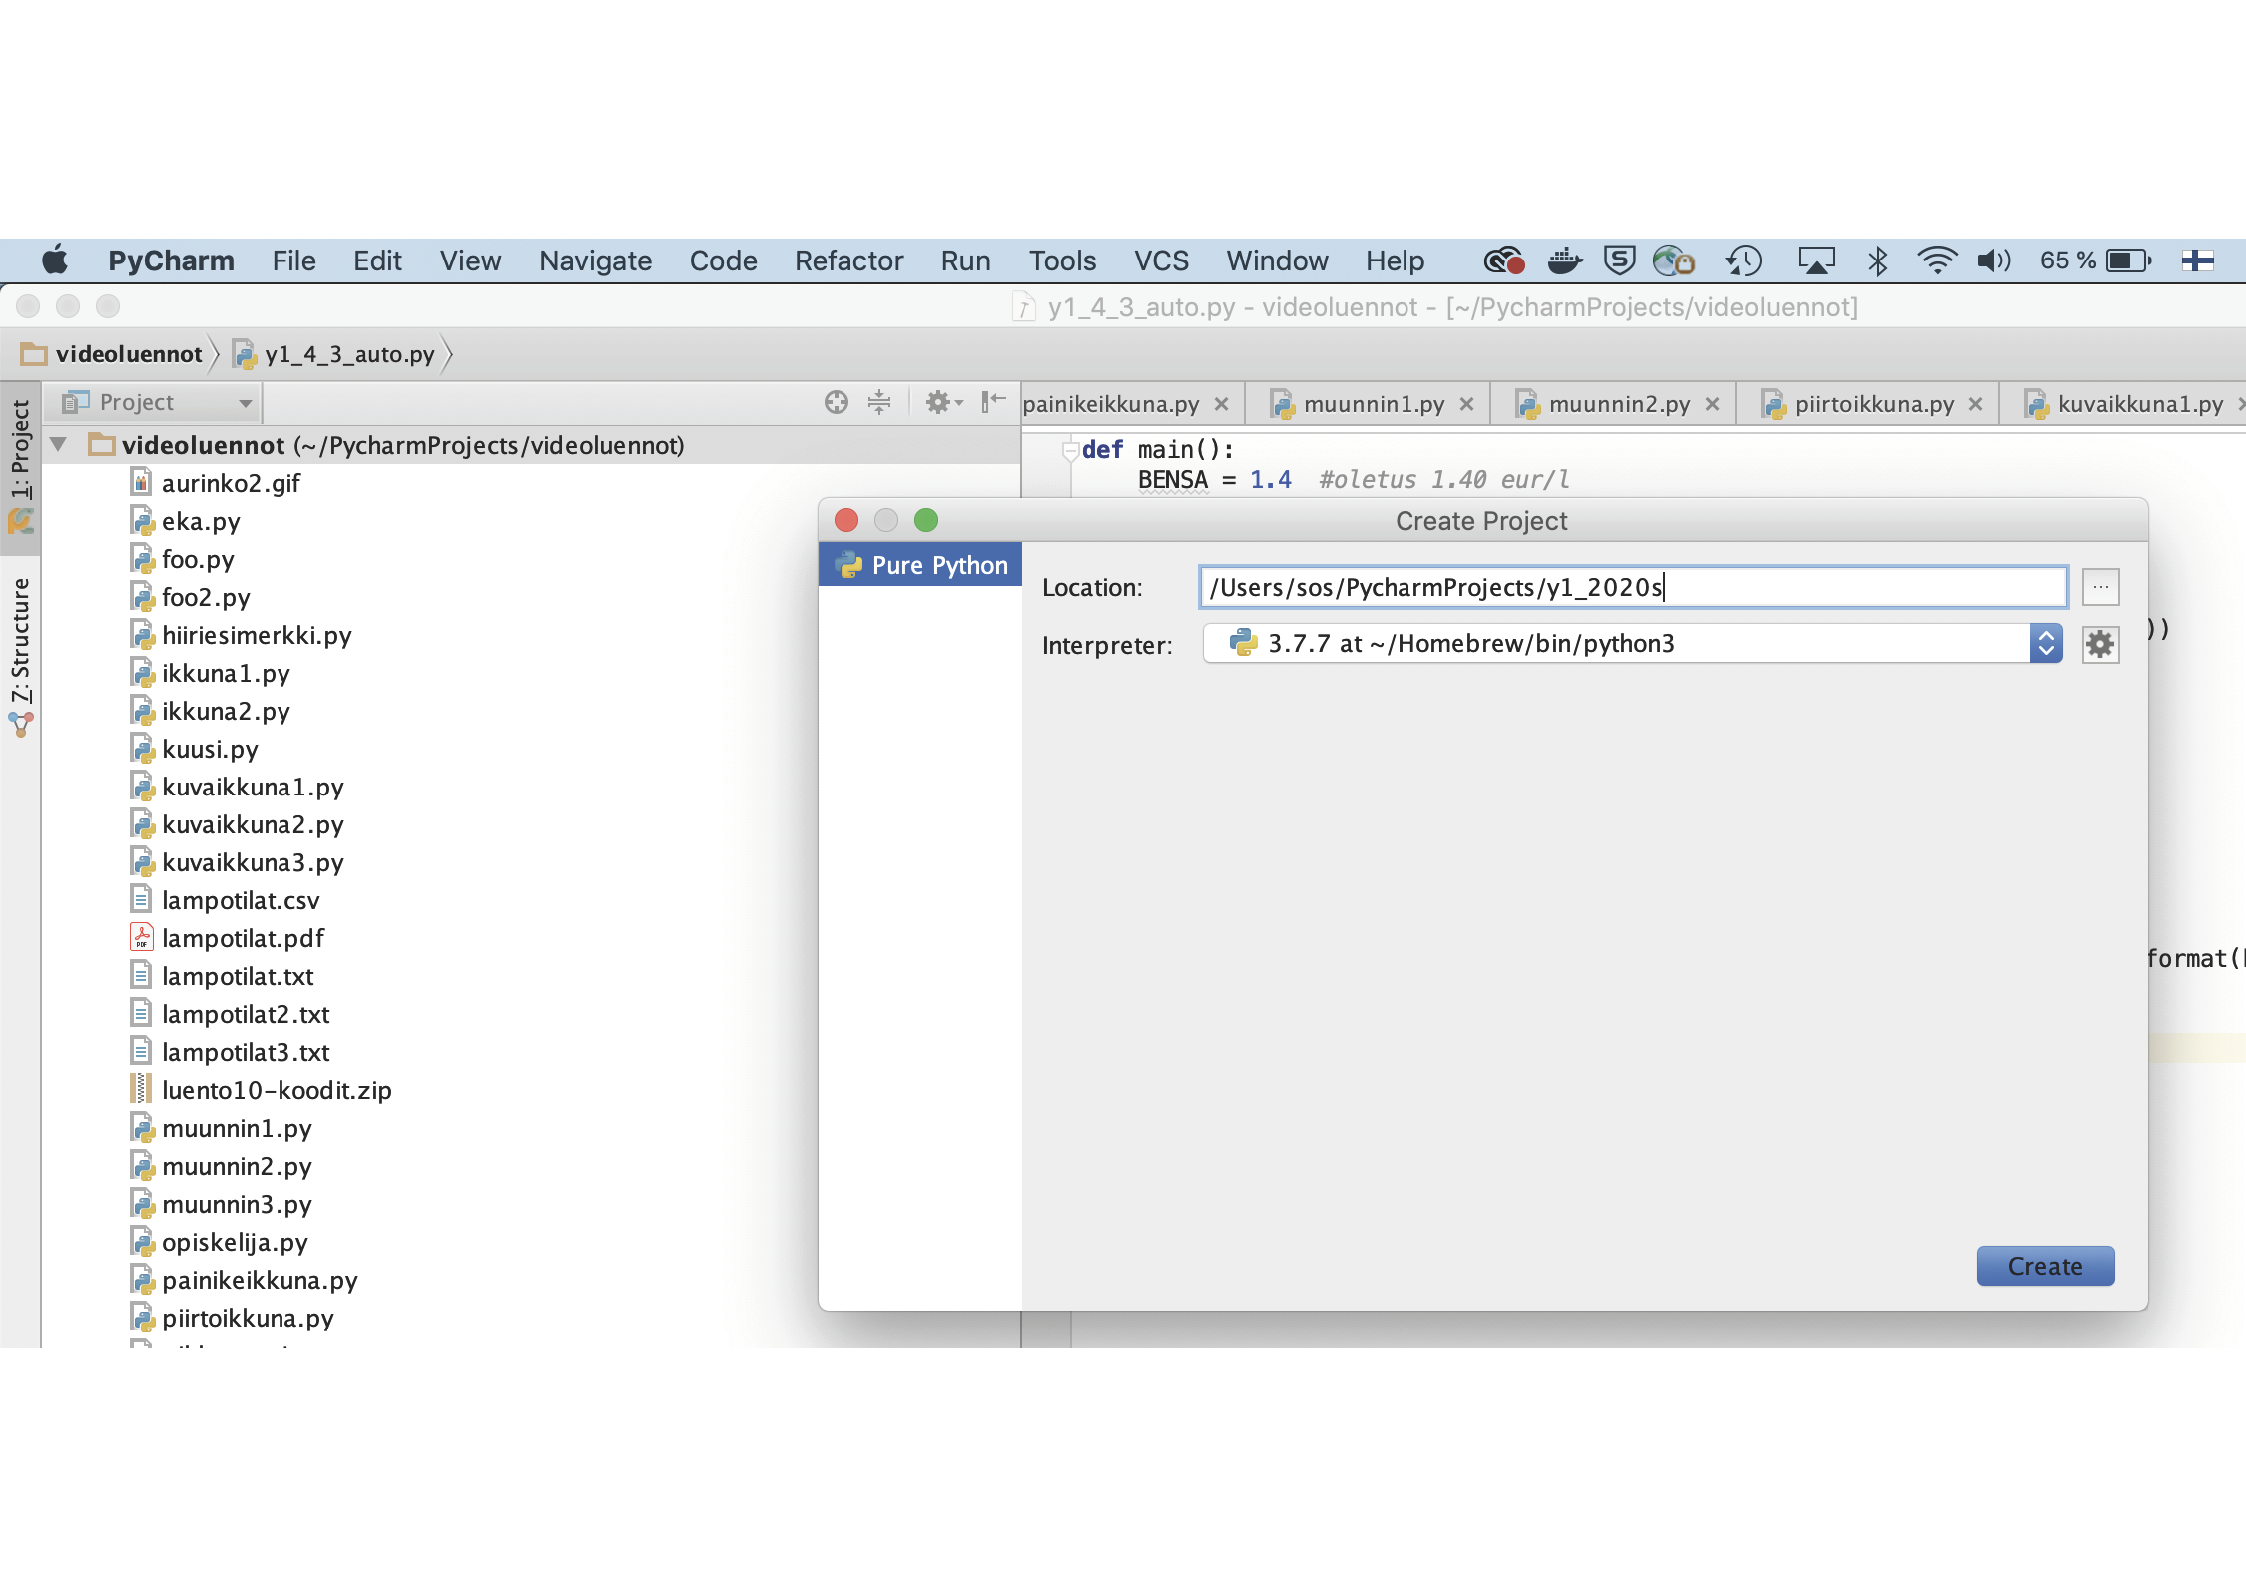The image size is (2246, 1587).
Task: Open interpreter gear settings in Create Project
Action: pos(2100,644)
